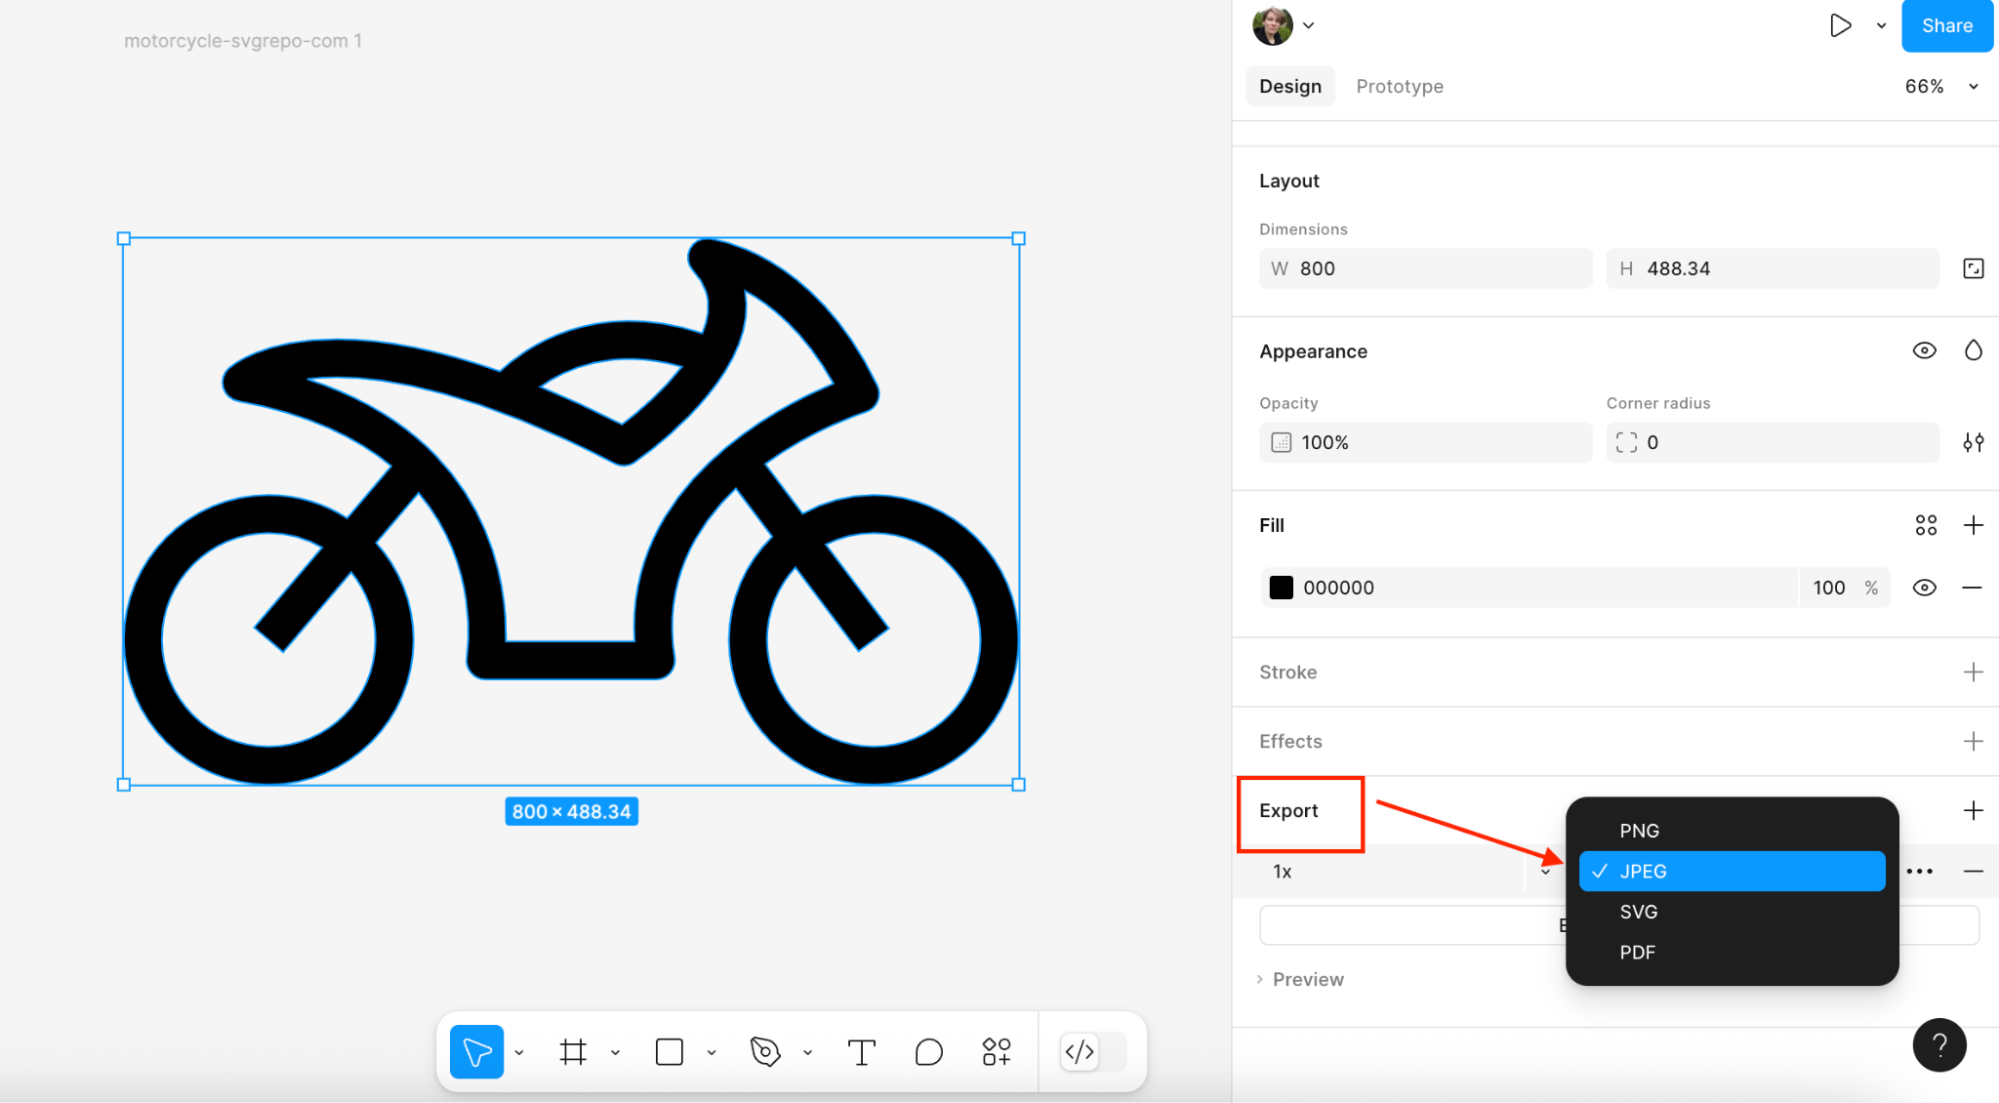Open dropdown next to user avatar
The image size is (1999, 1103).
coord(1308,26)
